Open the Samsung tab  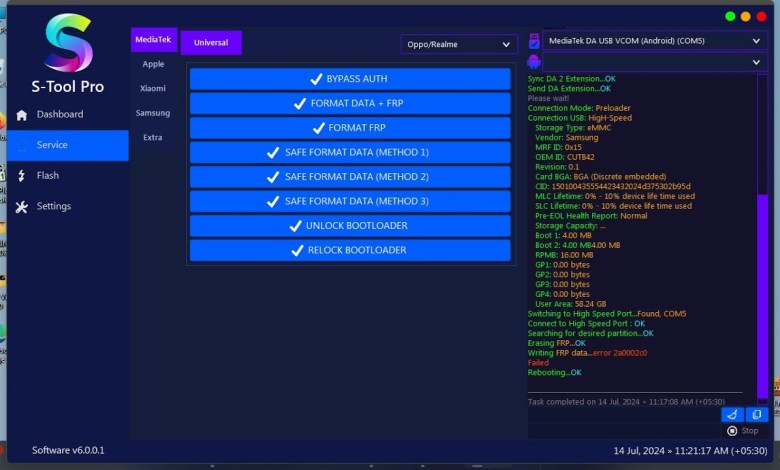tap(153, 113)
